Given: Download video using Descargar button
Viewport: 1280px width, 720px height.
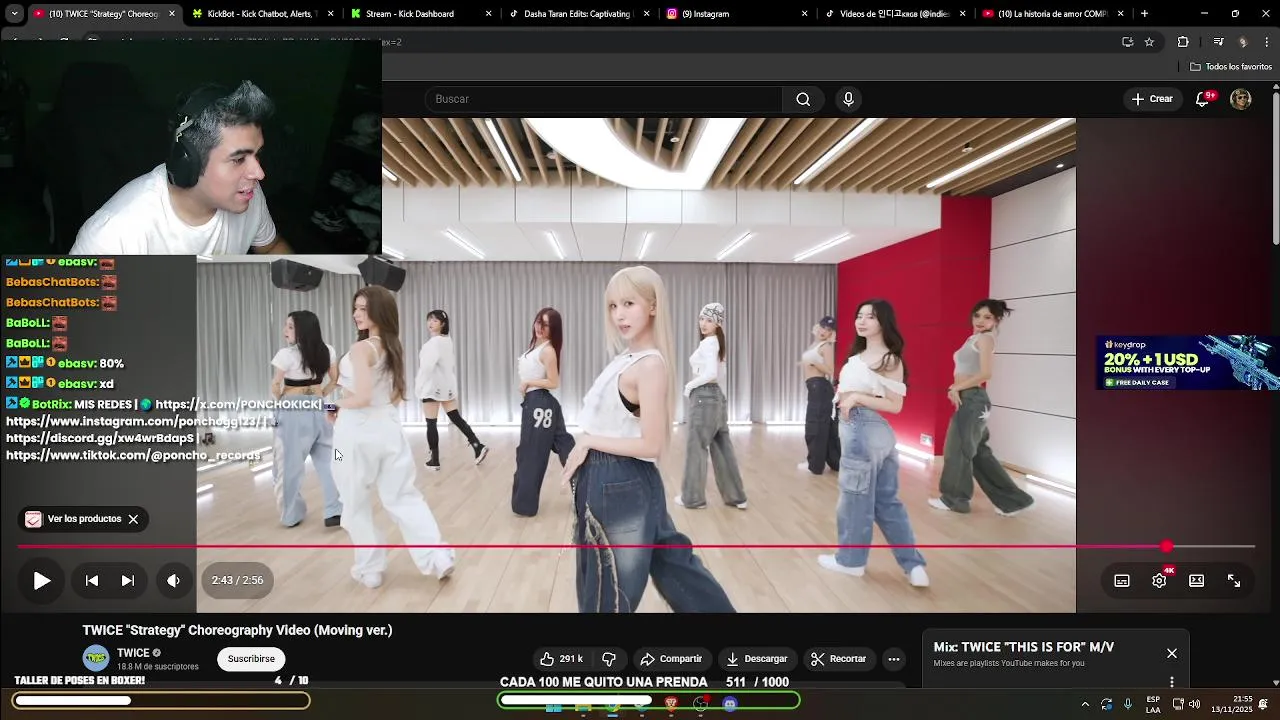Looking at the screenshot, I should click(x=757, y=659).
